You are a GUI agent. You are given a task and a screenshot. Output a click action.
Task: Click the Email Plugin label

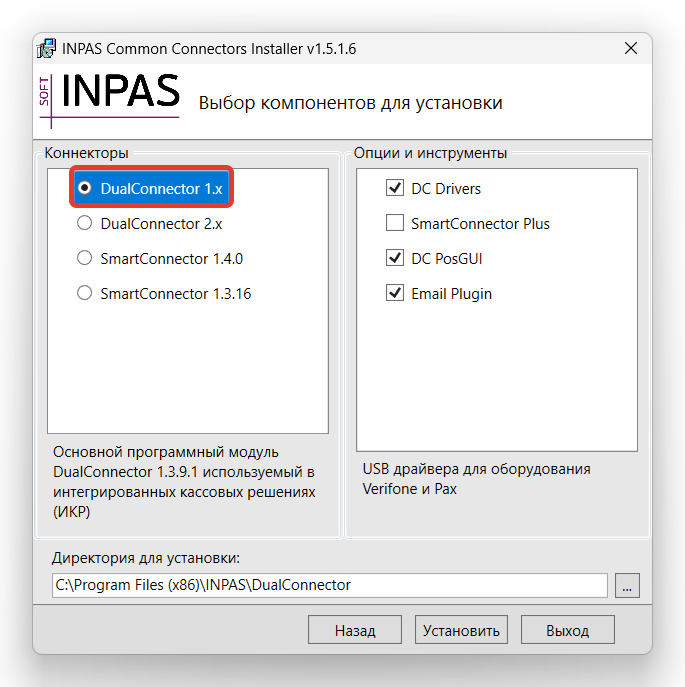coord(451,293)
